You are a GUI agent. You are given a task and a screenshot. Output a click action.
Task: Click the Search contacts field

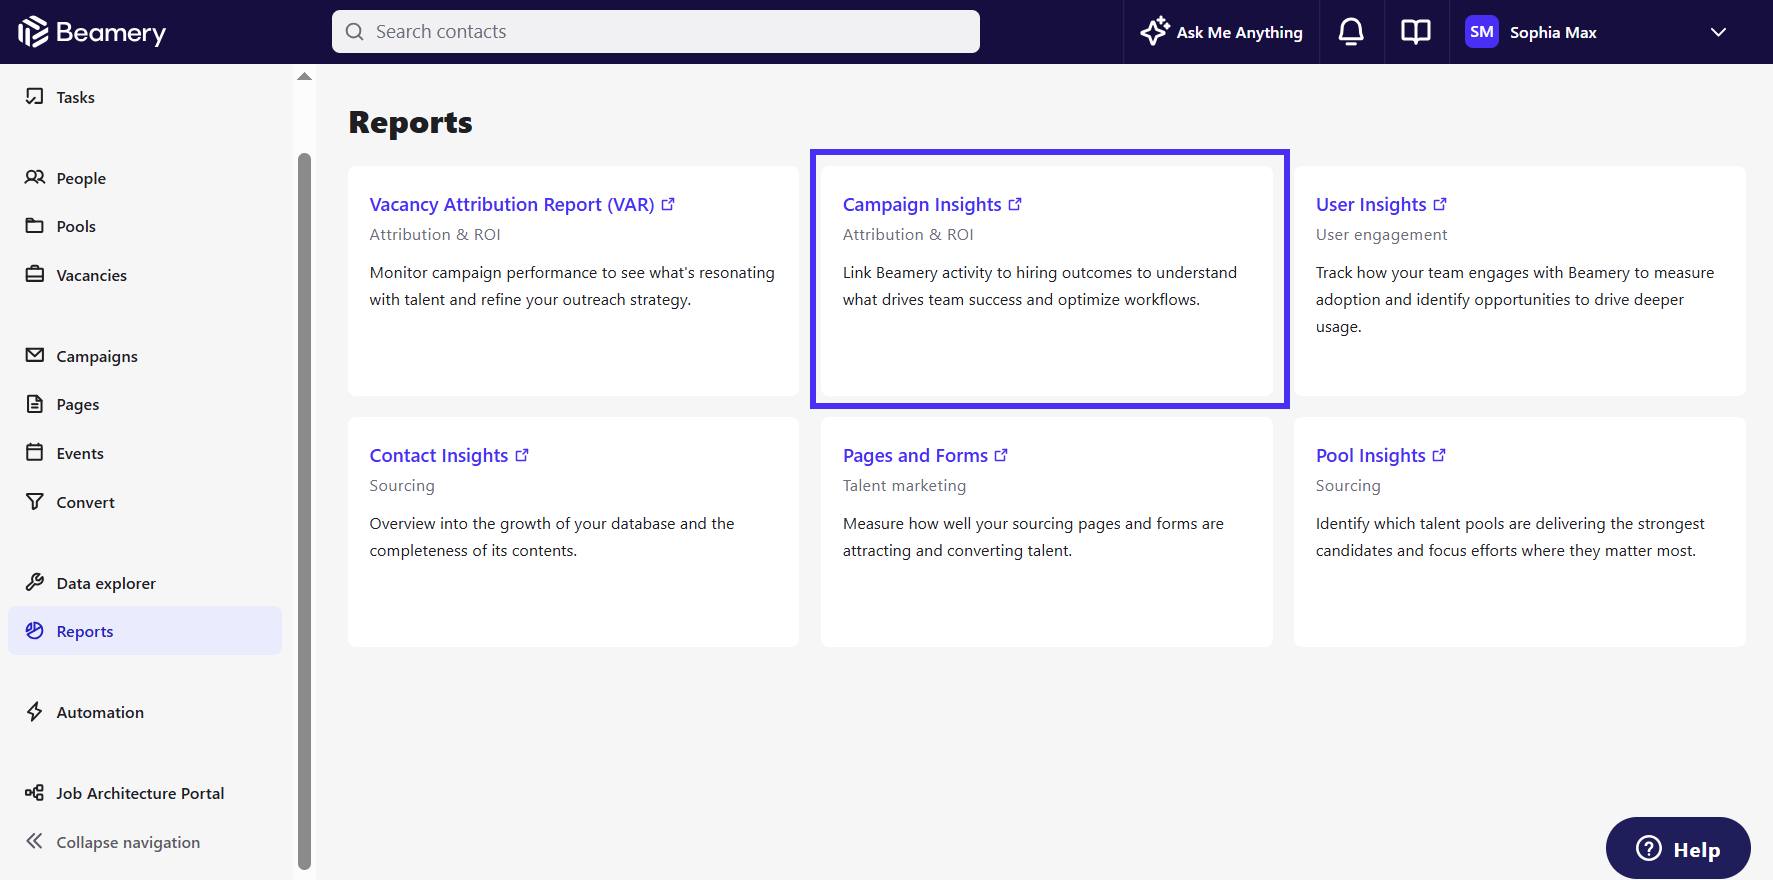pyautogui.click(x=656, y=32)
